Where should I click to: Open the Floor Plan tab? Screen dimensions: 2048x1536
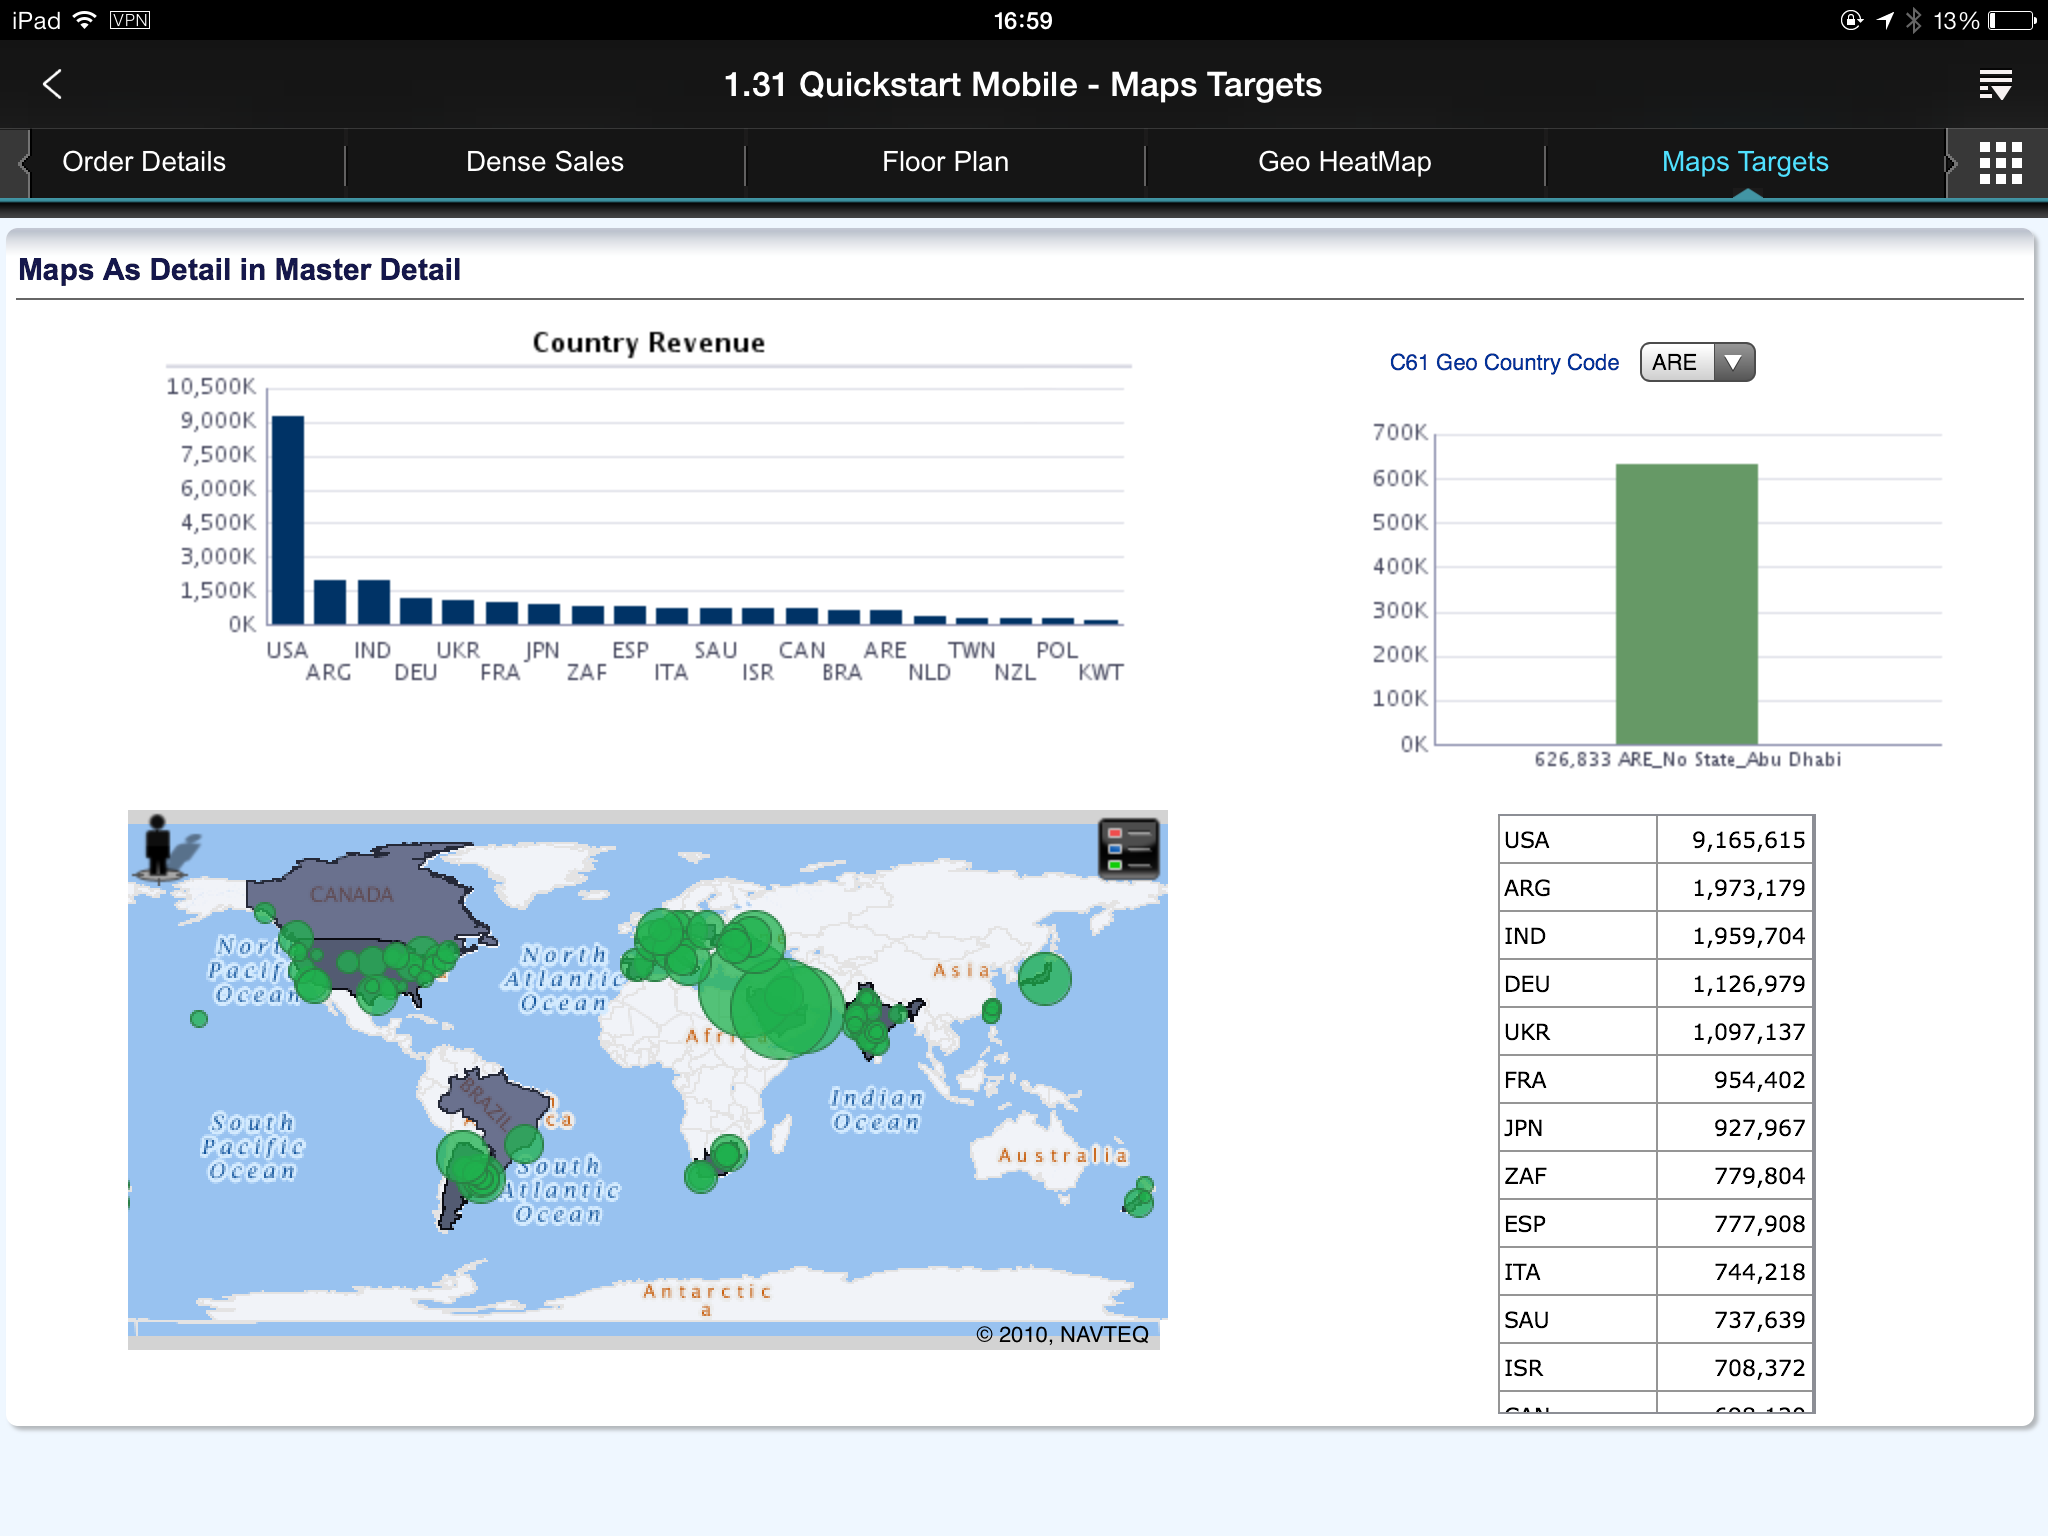(x=945, y=162)
